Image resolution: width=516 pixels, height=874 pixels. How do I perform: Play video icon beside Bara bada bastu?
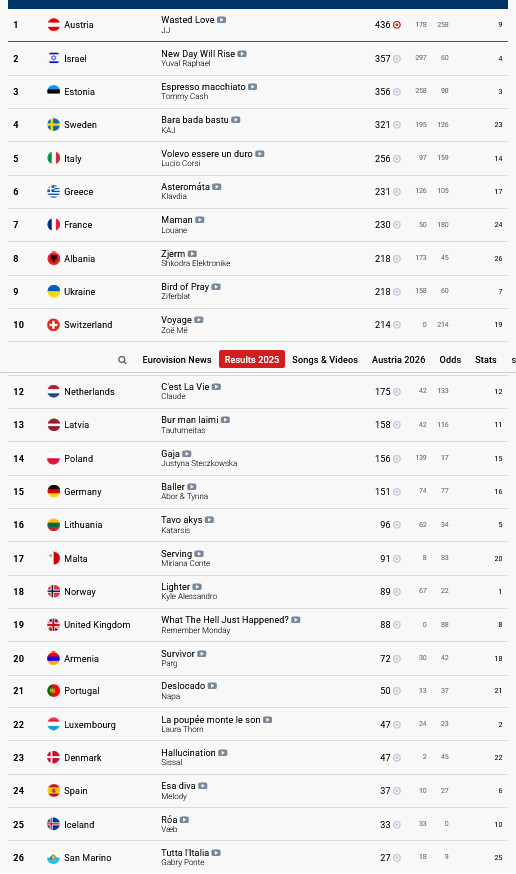point(236,120)
